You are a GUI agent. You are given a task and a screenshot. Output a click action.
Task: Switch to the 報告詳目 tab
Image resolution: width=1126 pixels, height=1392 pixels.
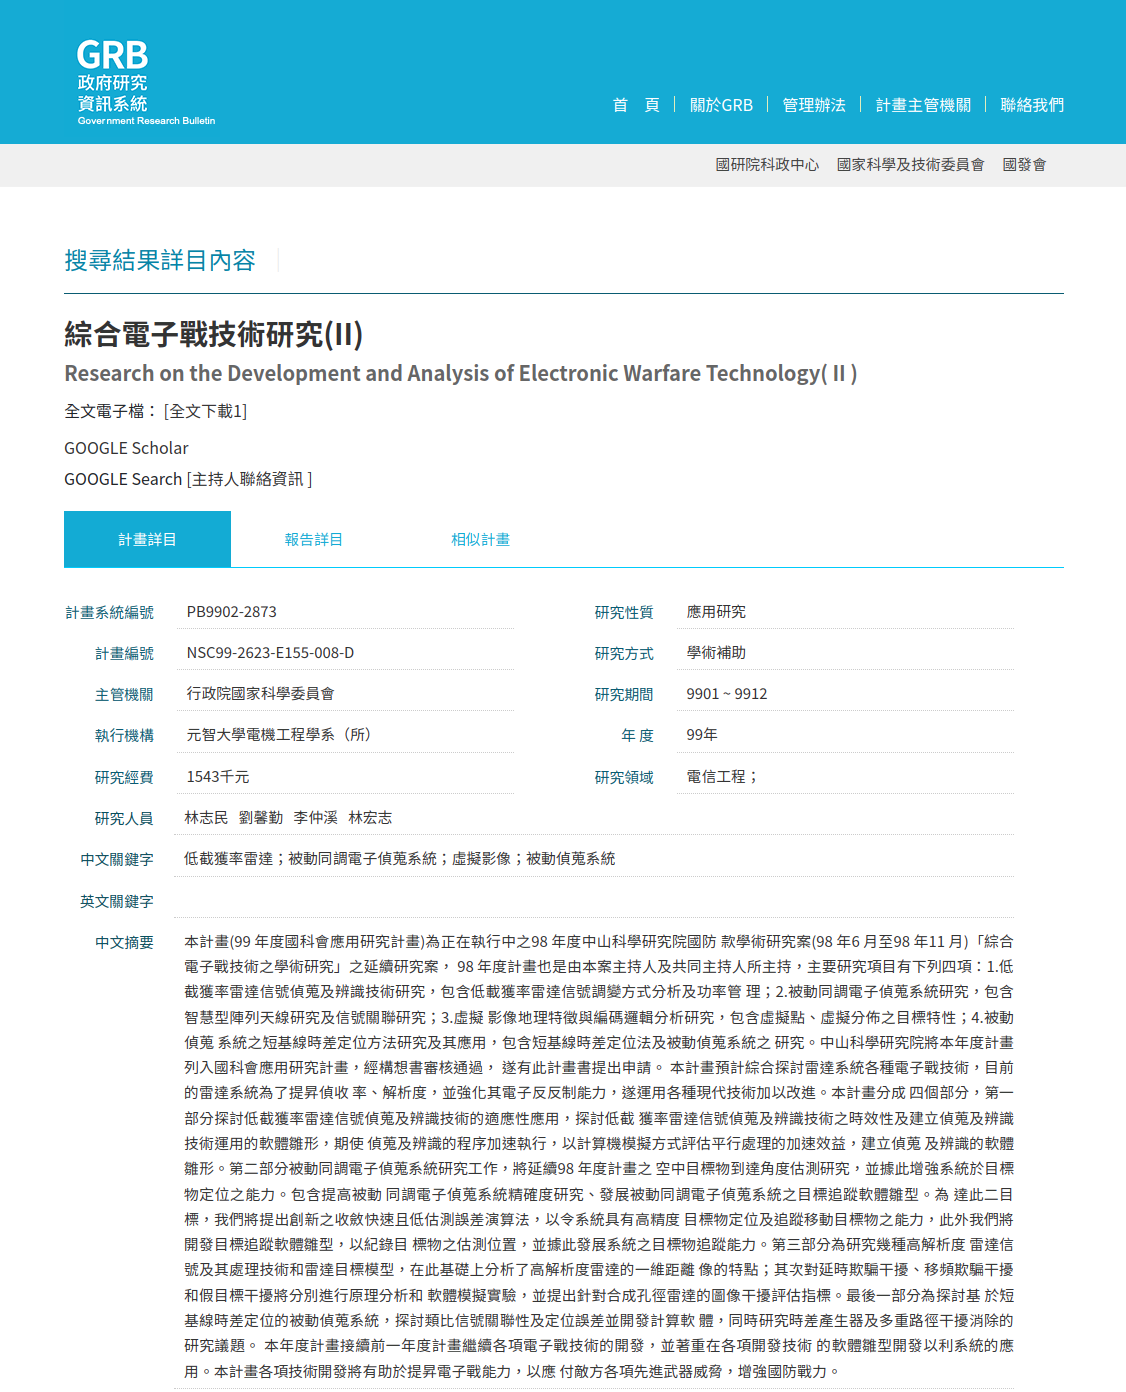(314, 539)
